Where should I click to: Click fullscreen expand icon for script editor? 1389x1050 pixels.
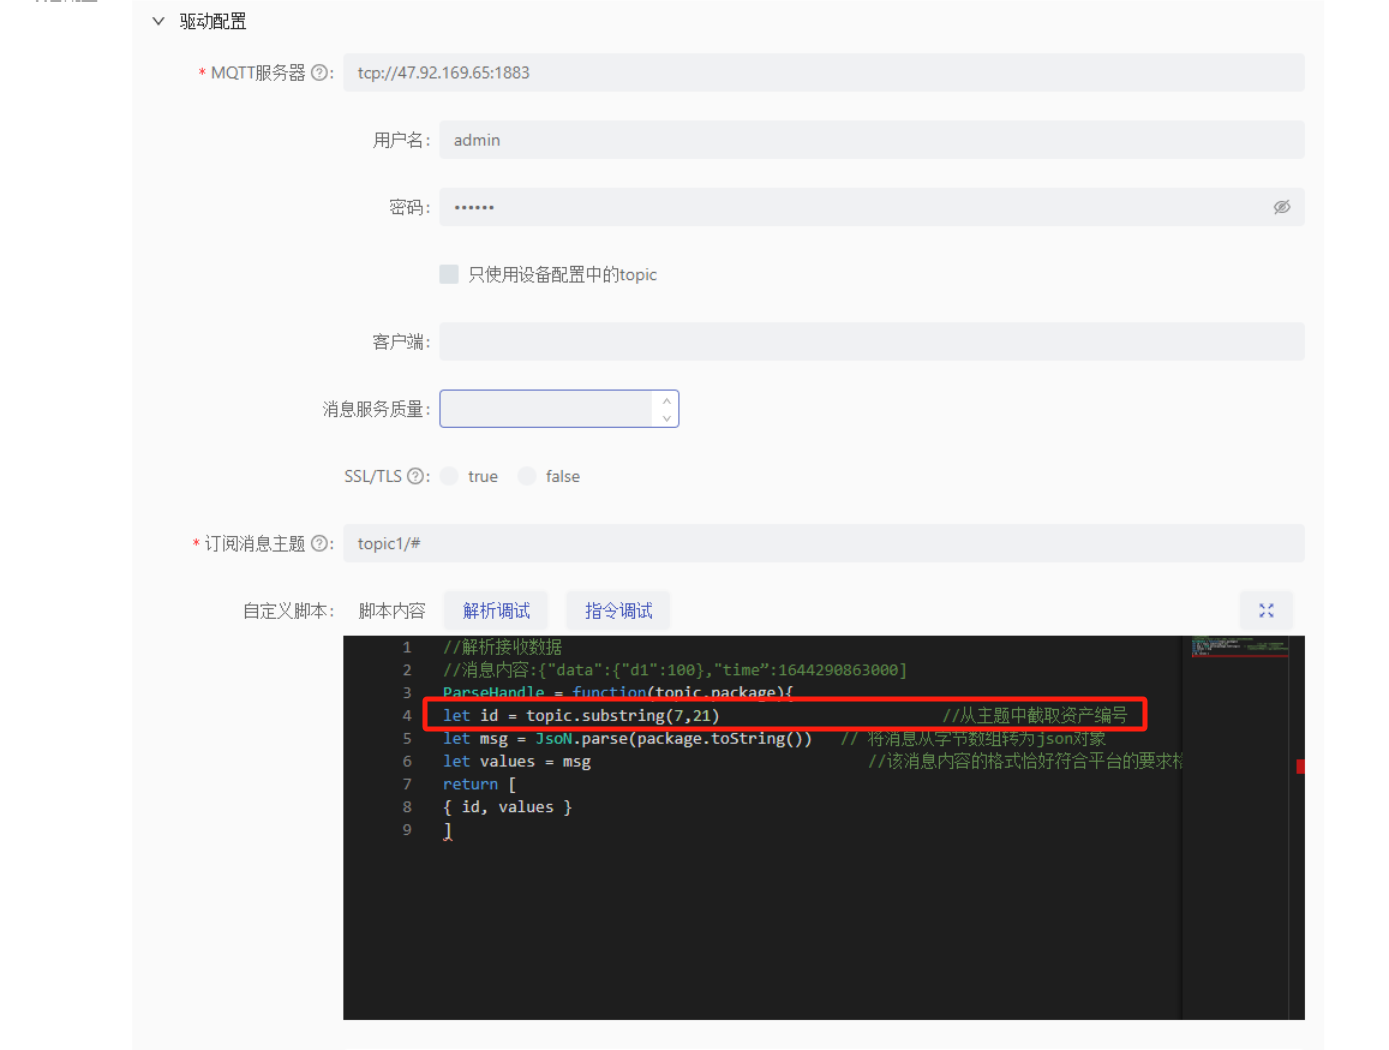(1266, 610)
